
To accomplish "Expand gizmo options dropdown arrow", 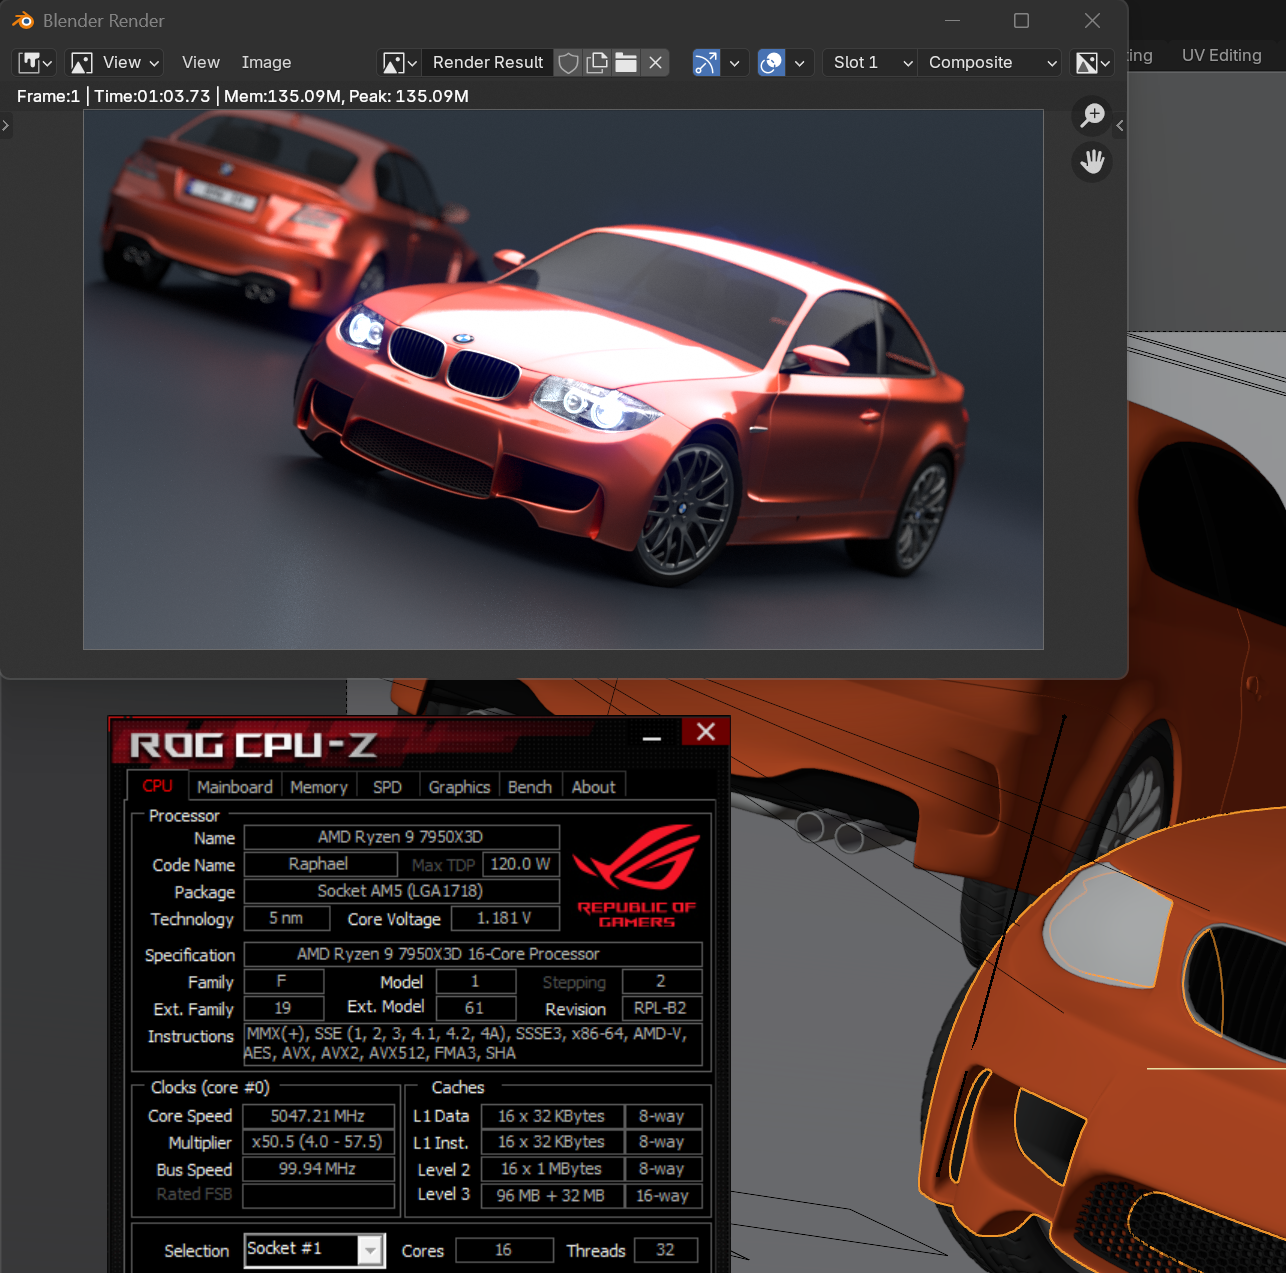I will (735, 62).
